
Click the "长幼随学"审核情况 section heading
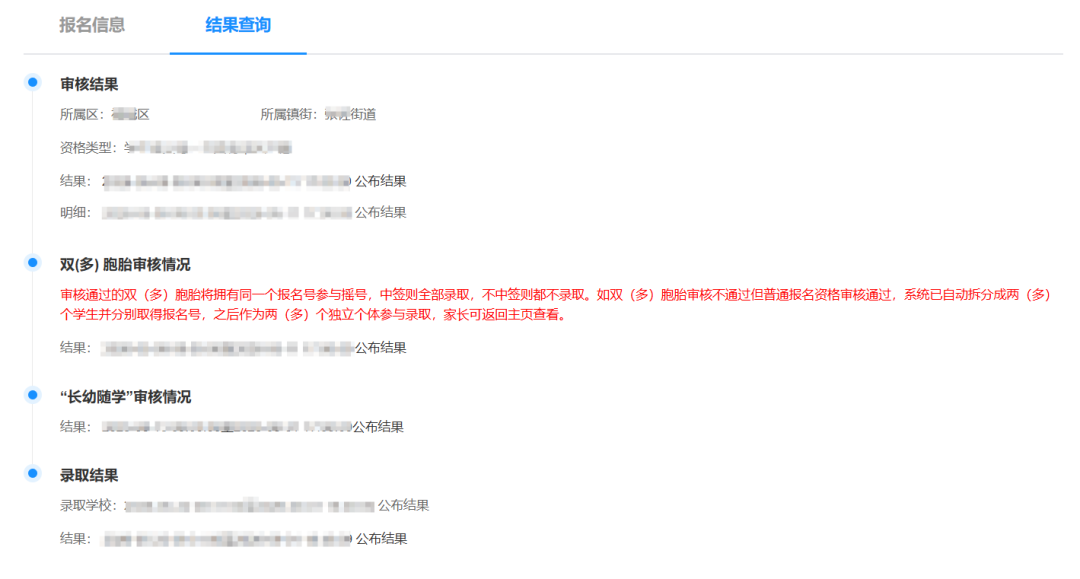125,397
